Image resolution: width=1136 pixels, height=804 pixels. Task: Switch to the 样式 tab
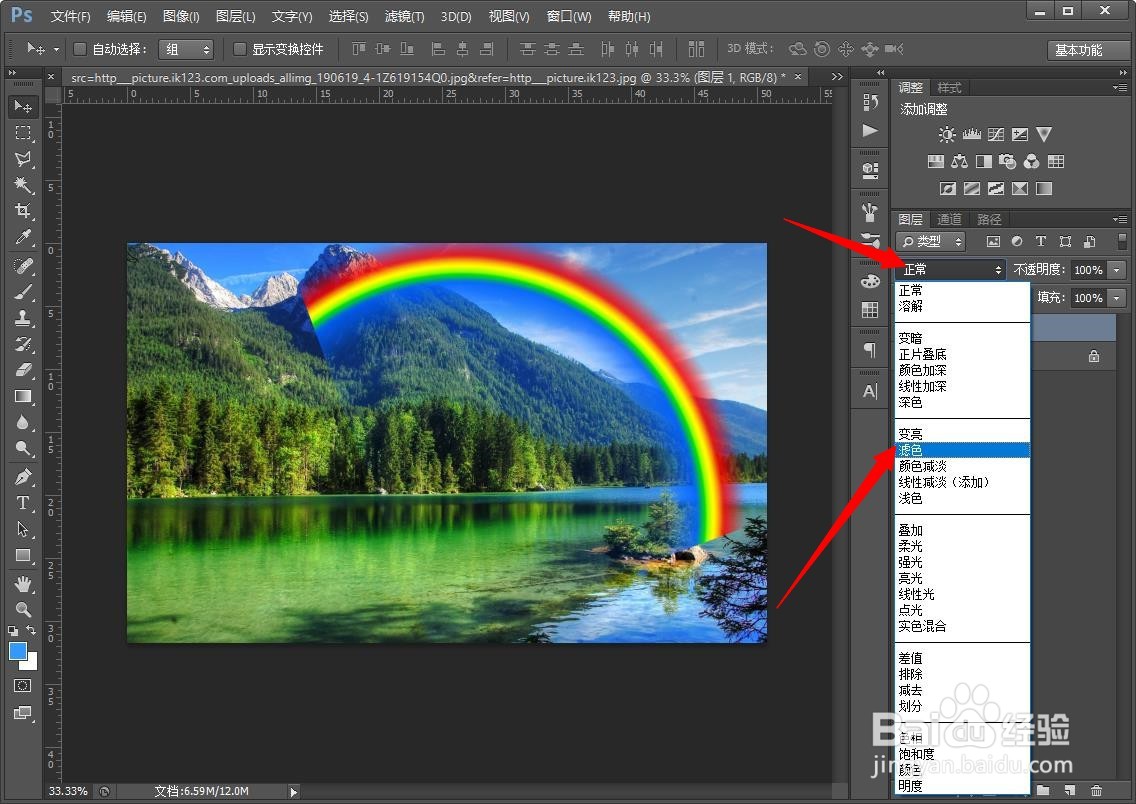[x=949, y=88]
